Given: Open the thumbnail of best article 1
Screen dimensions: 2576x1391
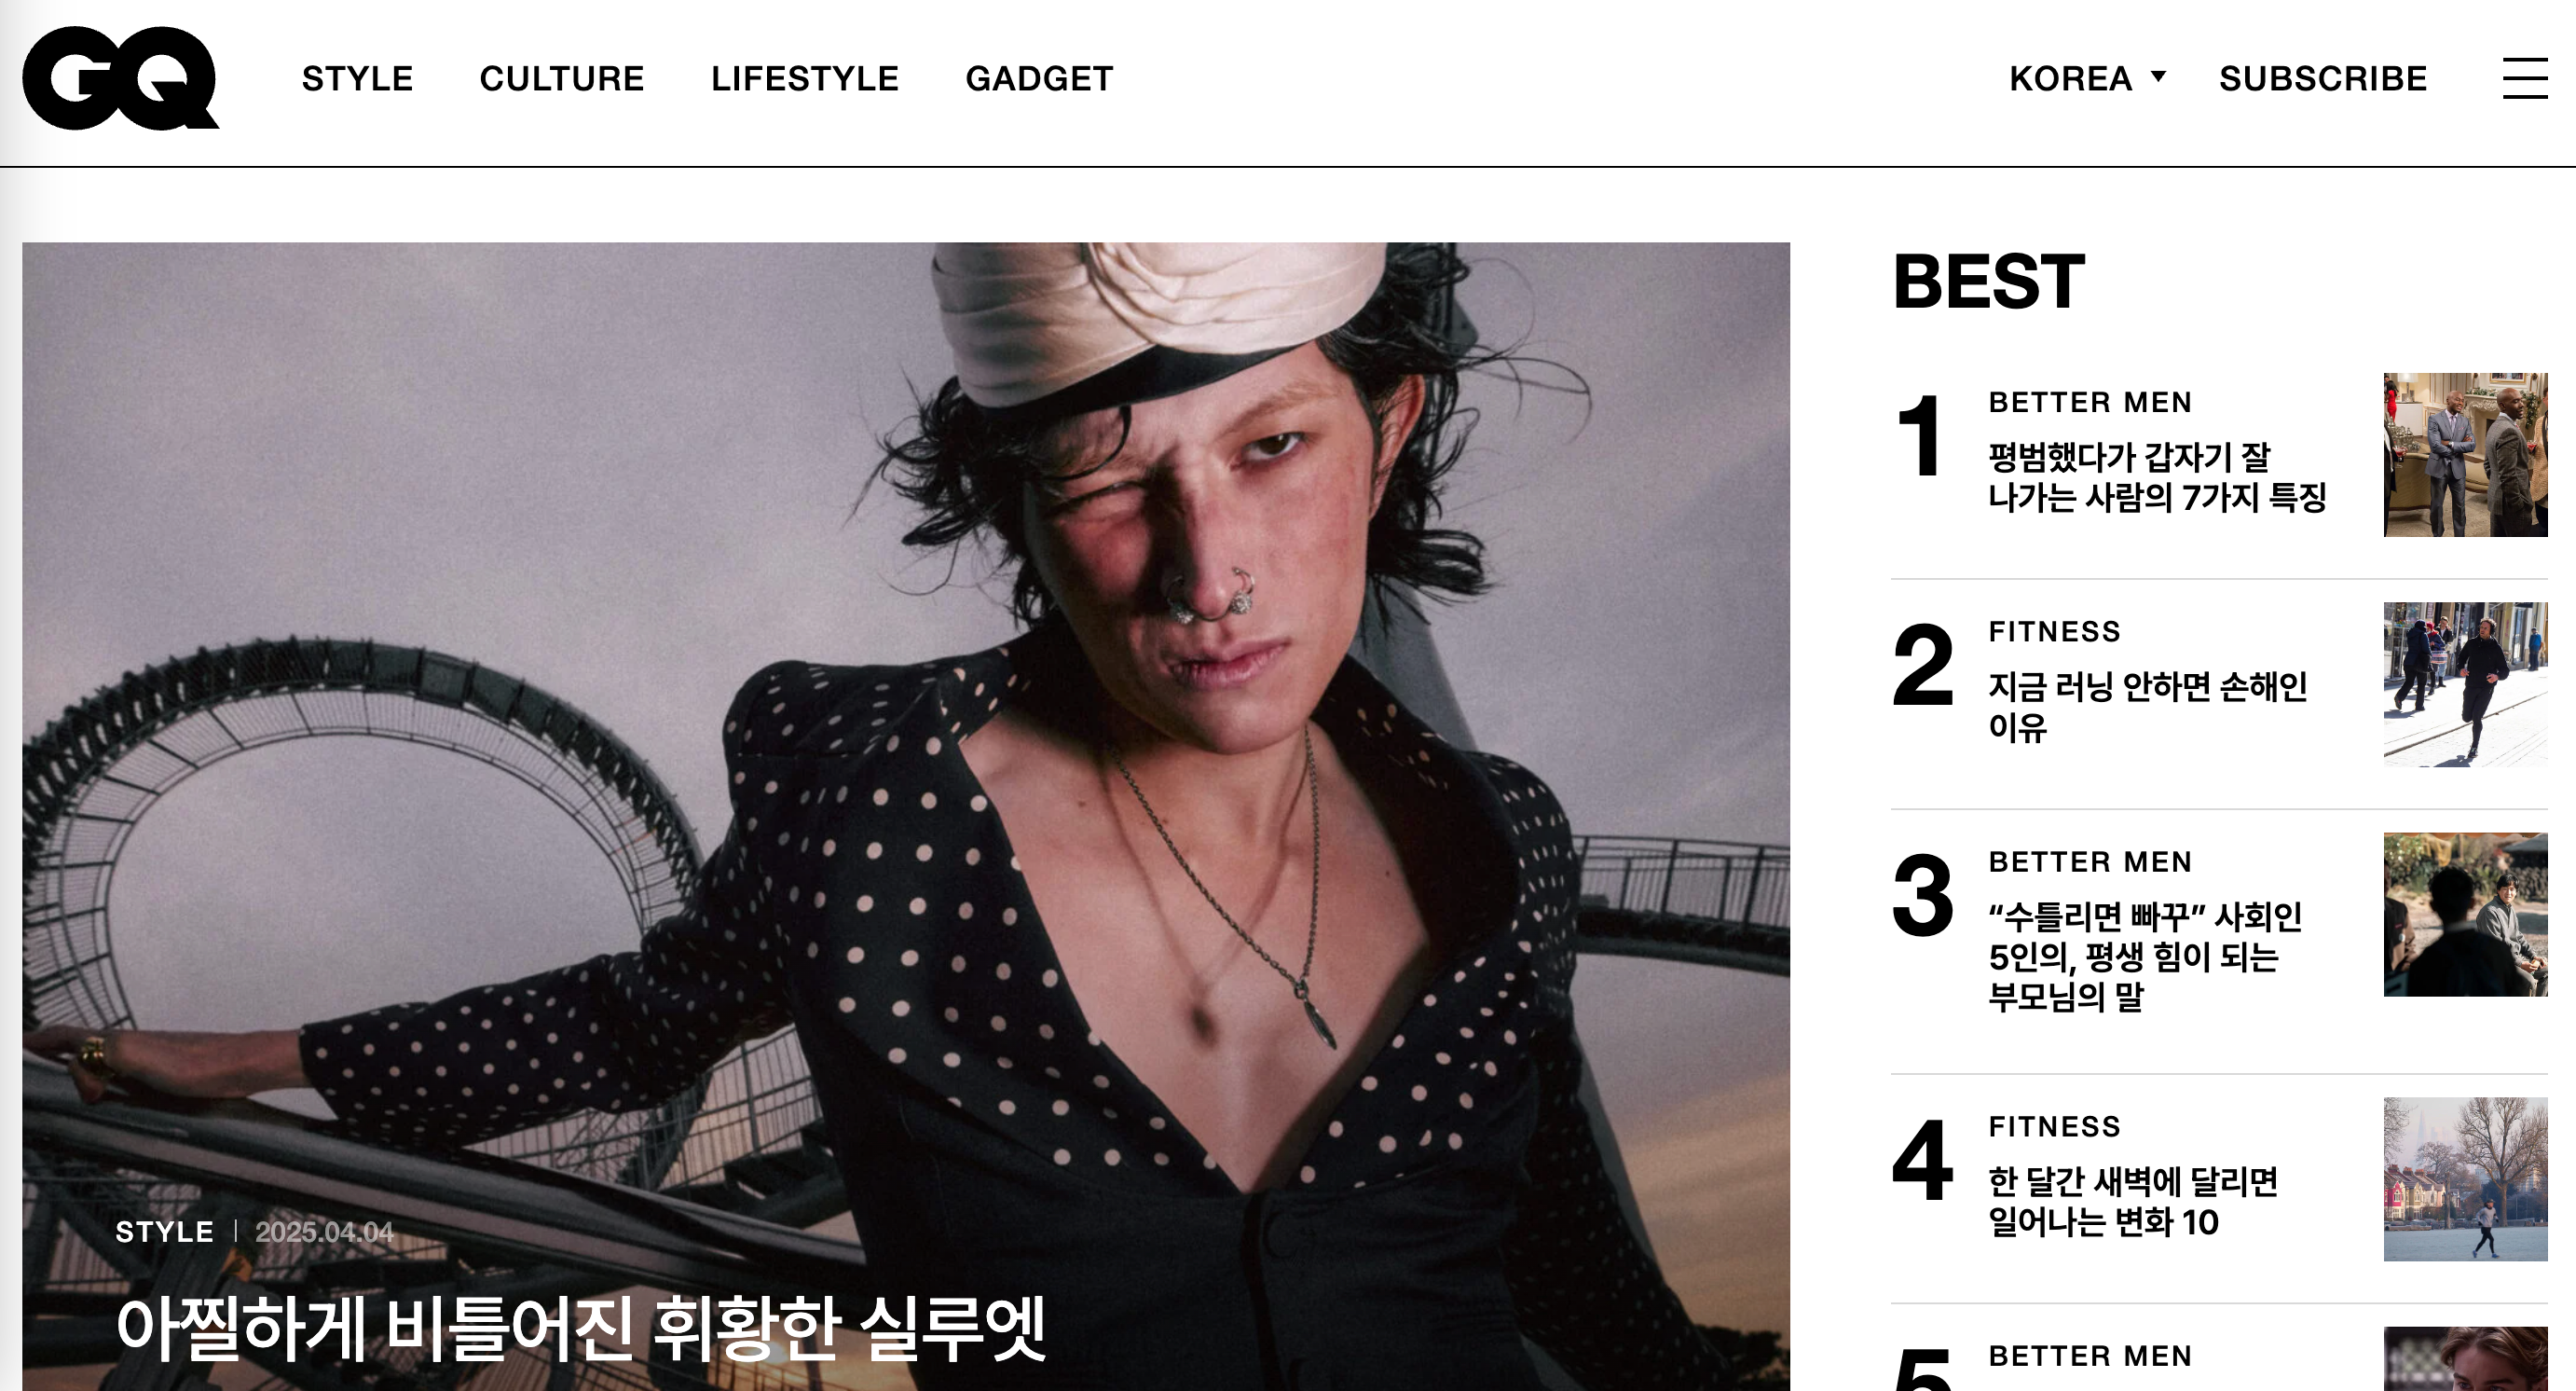Looking at the screenshot, I should [x=2465, y=455].
